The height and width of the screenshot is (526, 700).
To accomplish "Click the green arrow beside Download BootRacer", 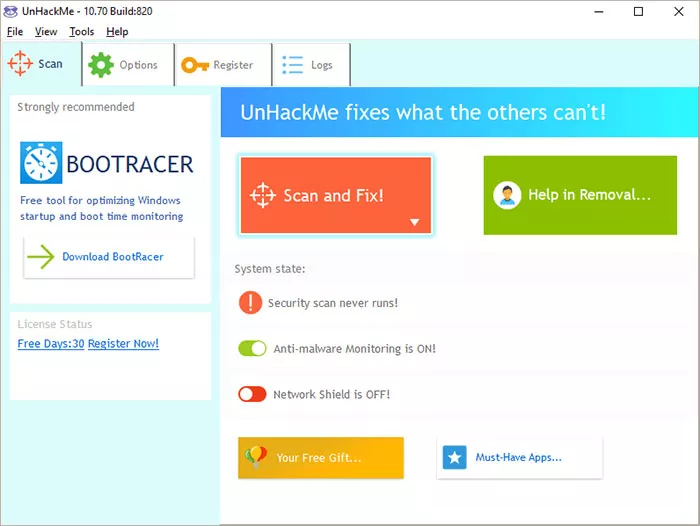I will click(41, 257).
